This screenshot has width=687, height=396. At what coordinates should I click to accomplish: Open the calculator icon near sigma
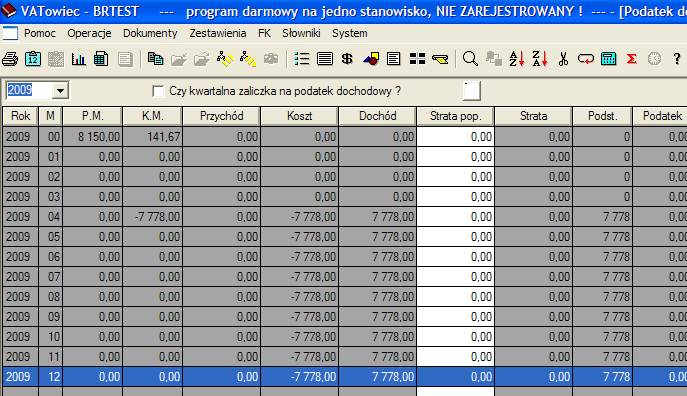tap(609, 59)
